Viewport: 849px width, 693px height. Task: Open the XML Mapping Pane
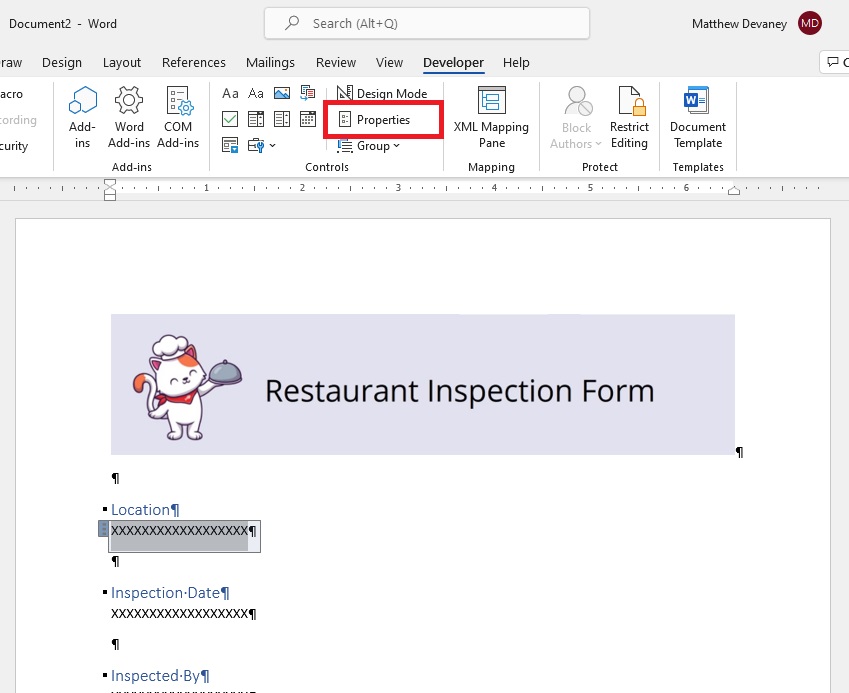(491, 117)
